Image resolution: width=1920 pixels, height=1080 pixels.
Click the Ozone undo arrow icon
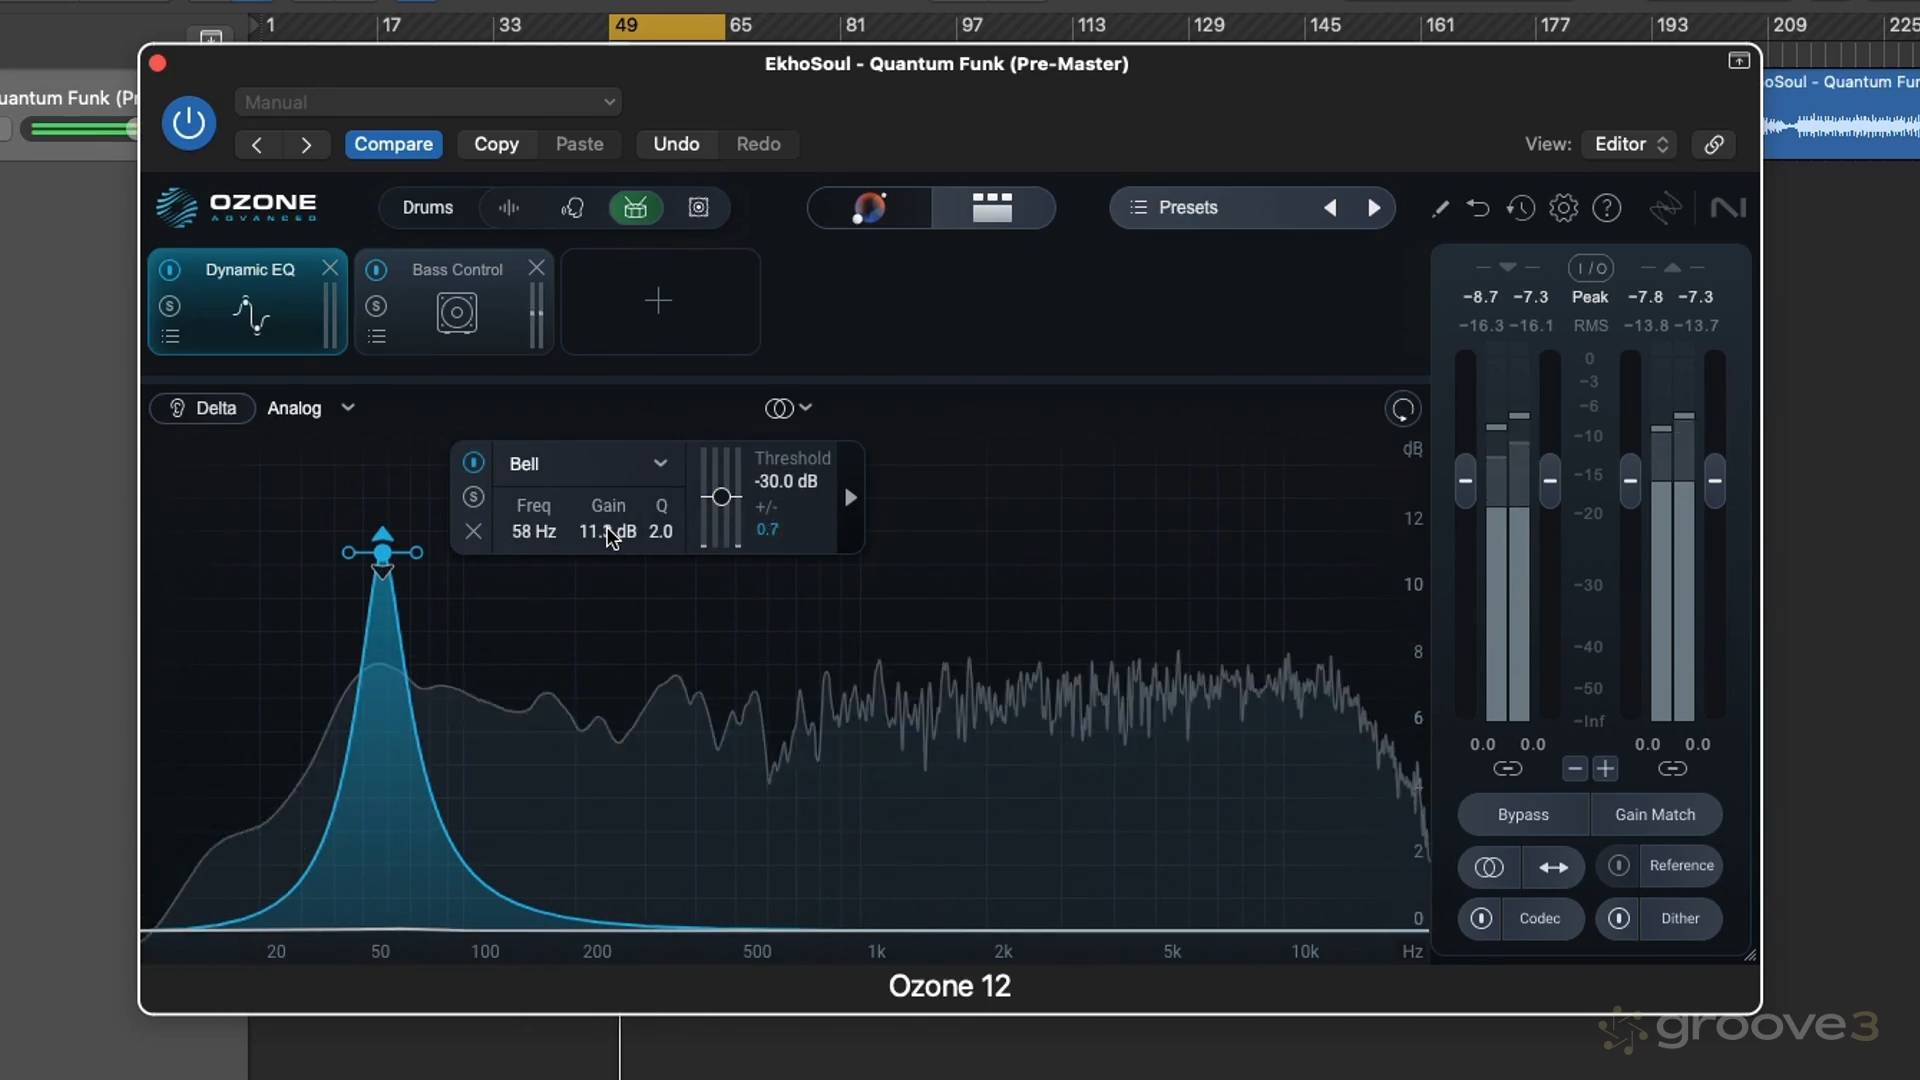pyautogui.click(x=1477, y=208)
